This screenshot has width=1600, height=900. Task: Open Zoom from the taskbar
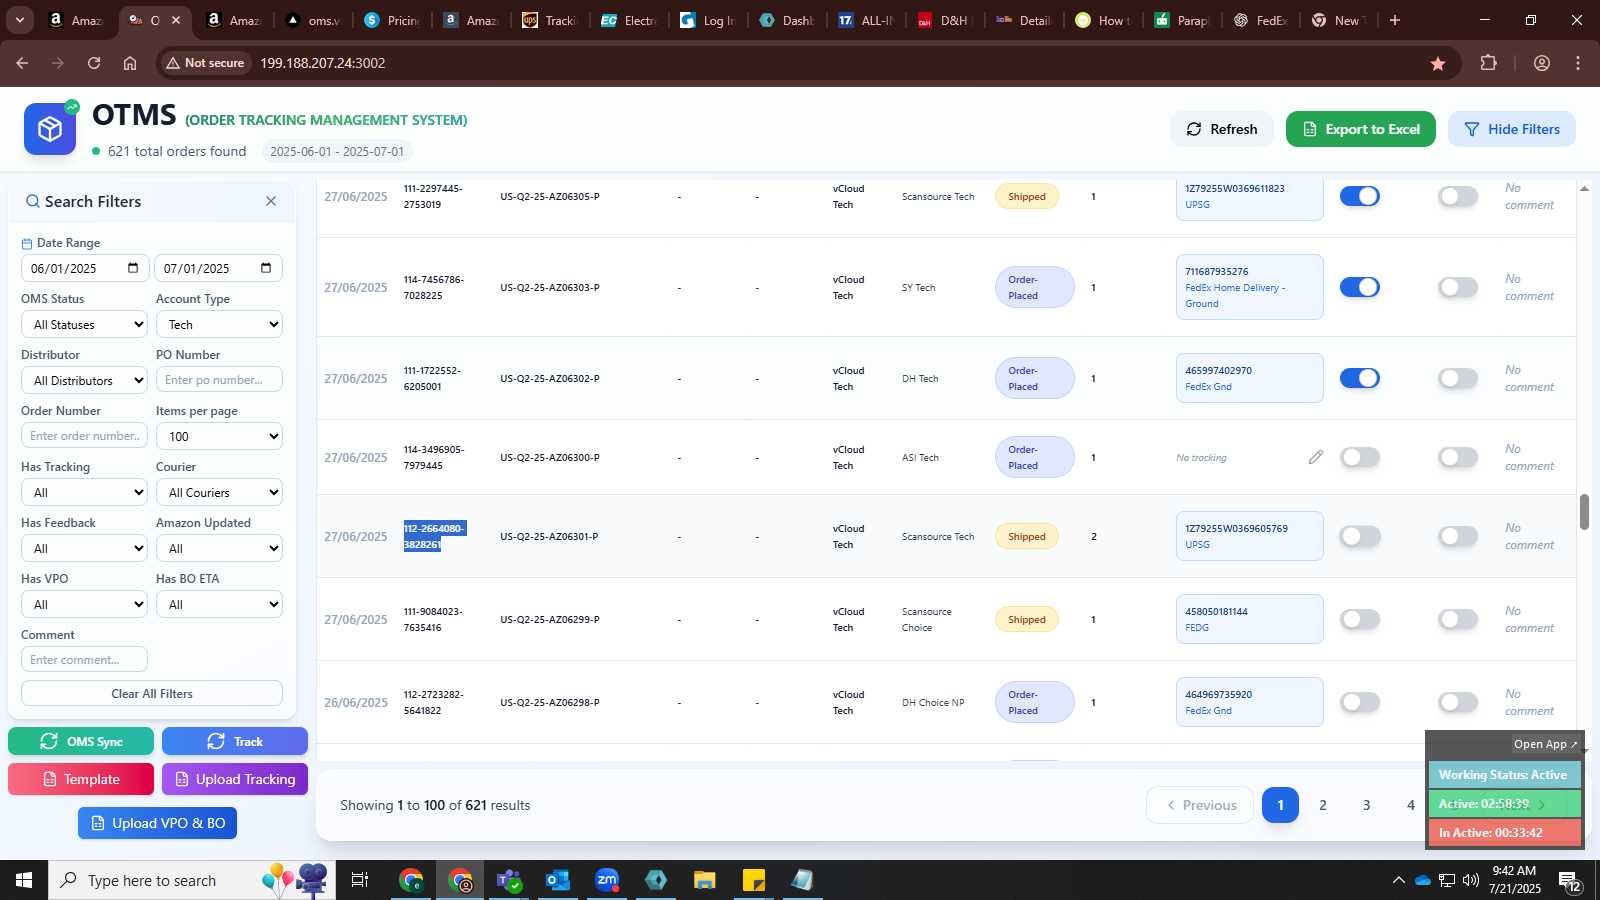click(x=607, y=880)
